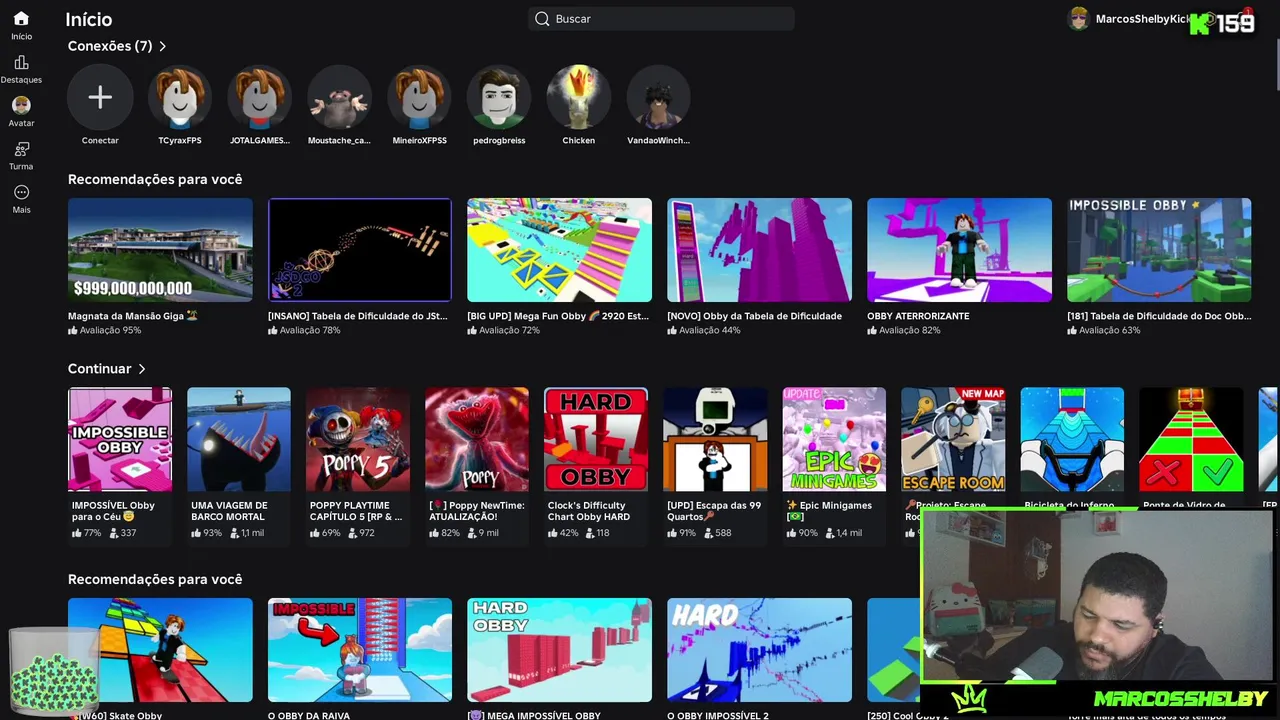Image resolution: width=1280 pixels, height=720 pixels.
Task: Open JOTALGAMES connection avatar
Action: [260, 97]
